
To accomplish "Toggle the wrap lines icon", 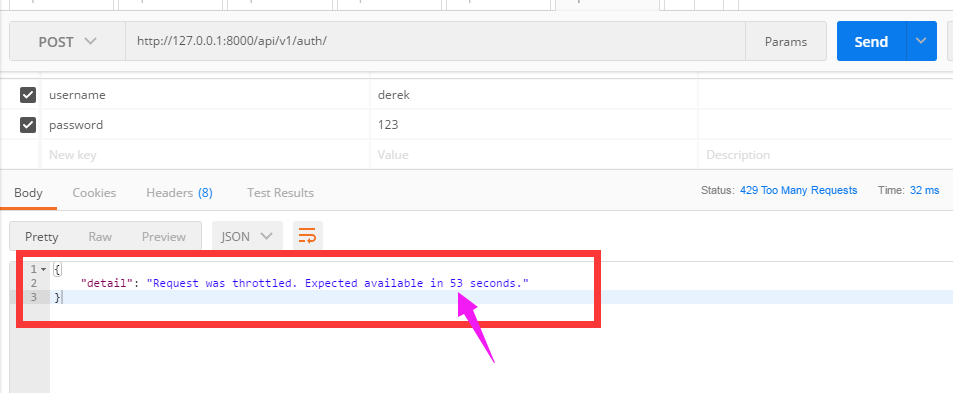I will coord(308,236).
